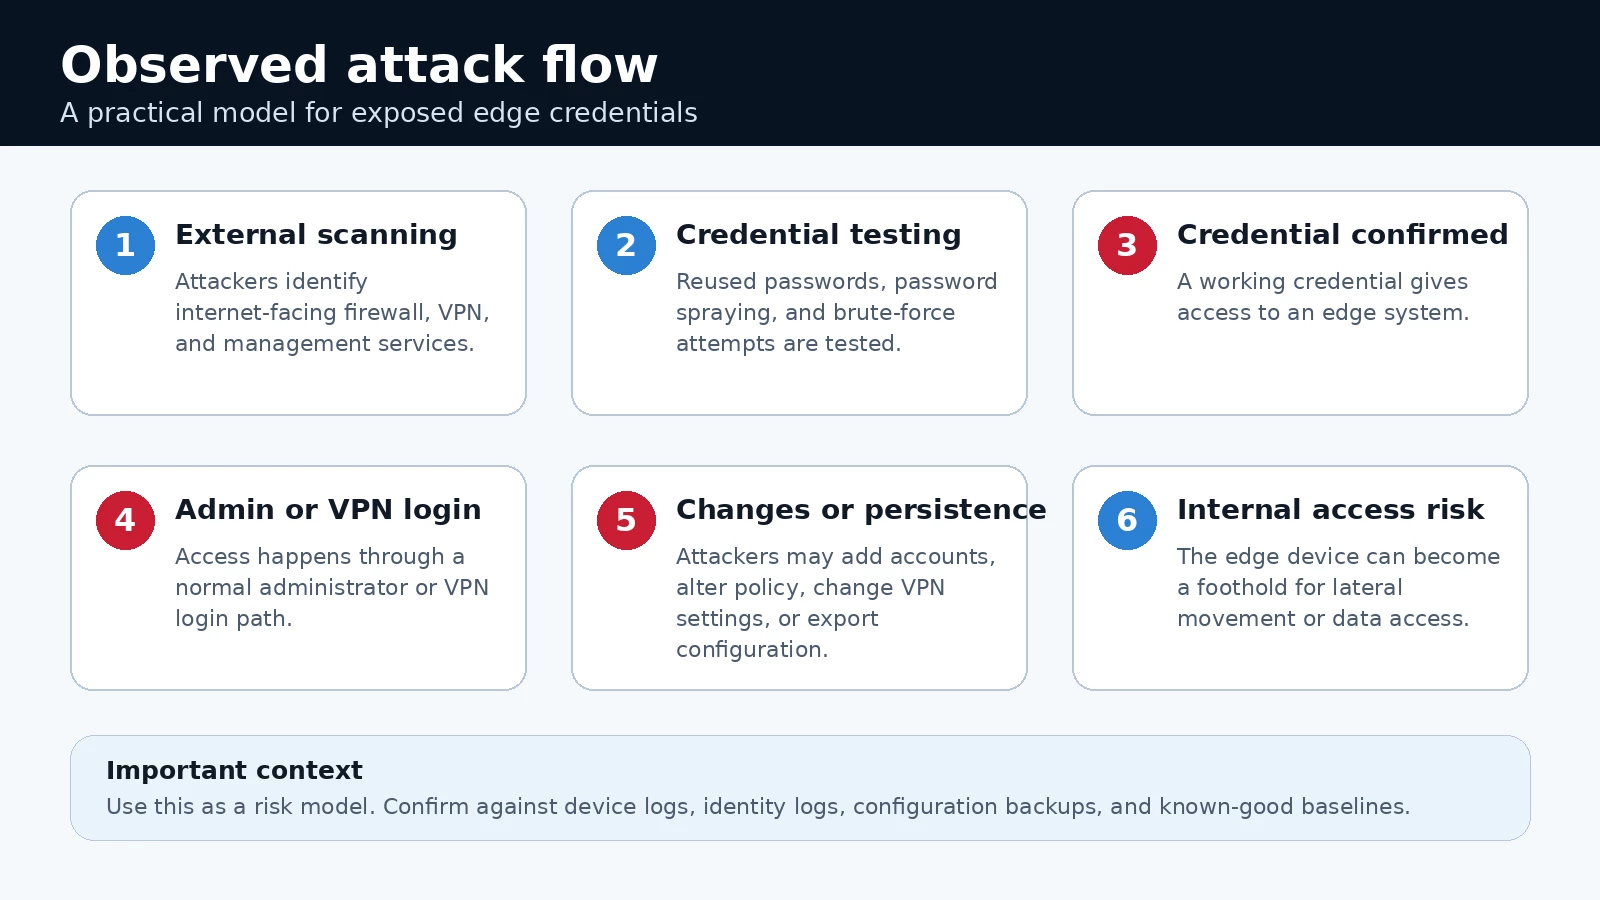Click the description about password spraying attempts
The width and height of the screenshot is (1600, 900).
[836, 312]
